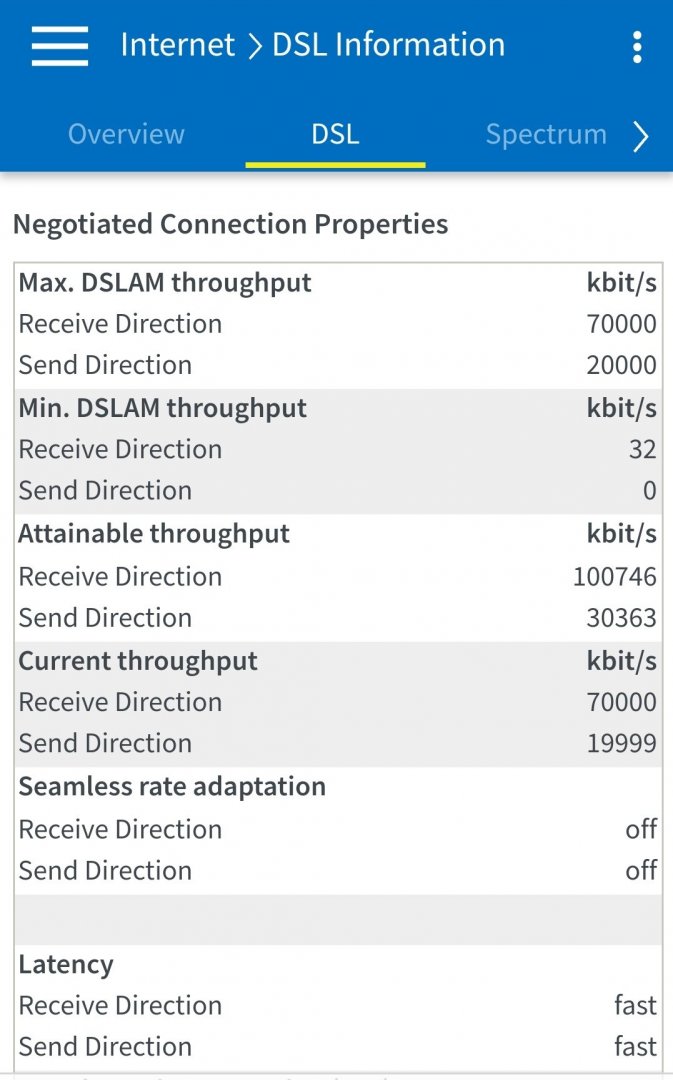Select the DSL tab

pyautogui.click(x=335, y=134)
